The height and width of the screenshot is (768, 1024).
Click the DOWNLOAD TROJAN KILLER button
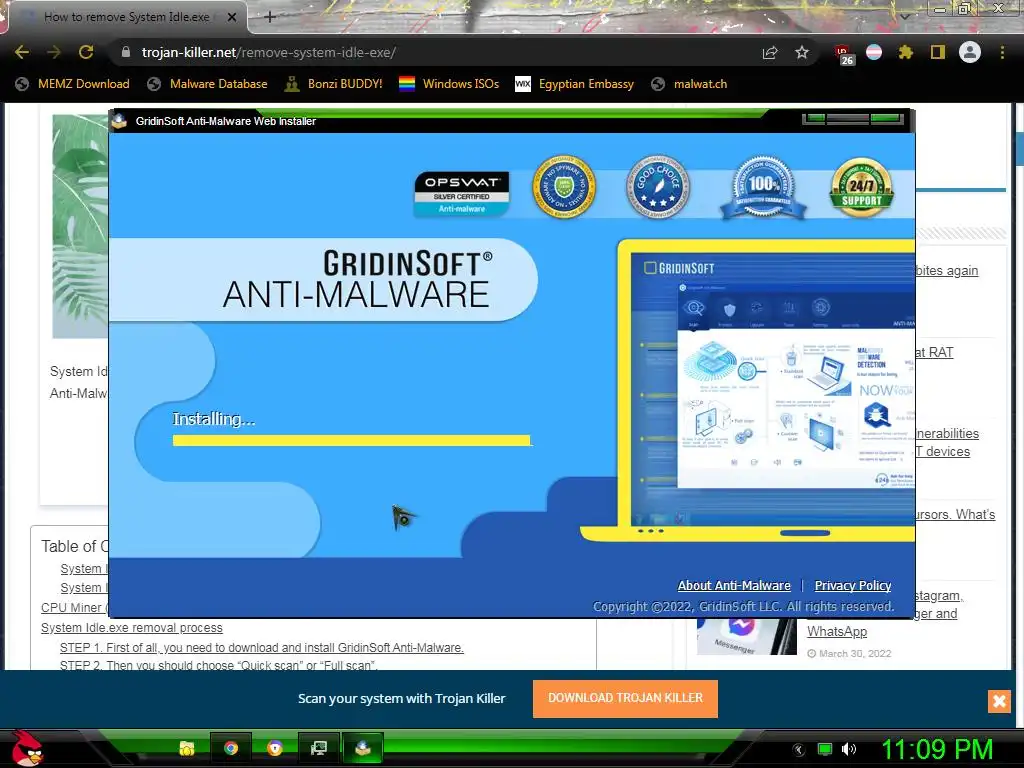(x=625, y=698)
